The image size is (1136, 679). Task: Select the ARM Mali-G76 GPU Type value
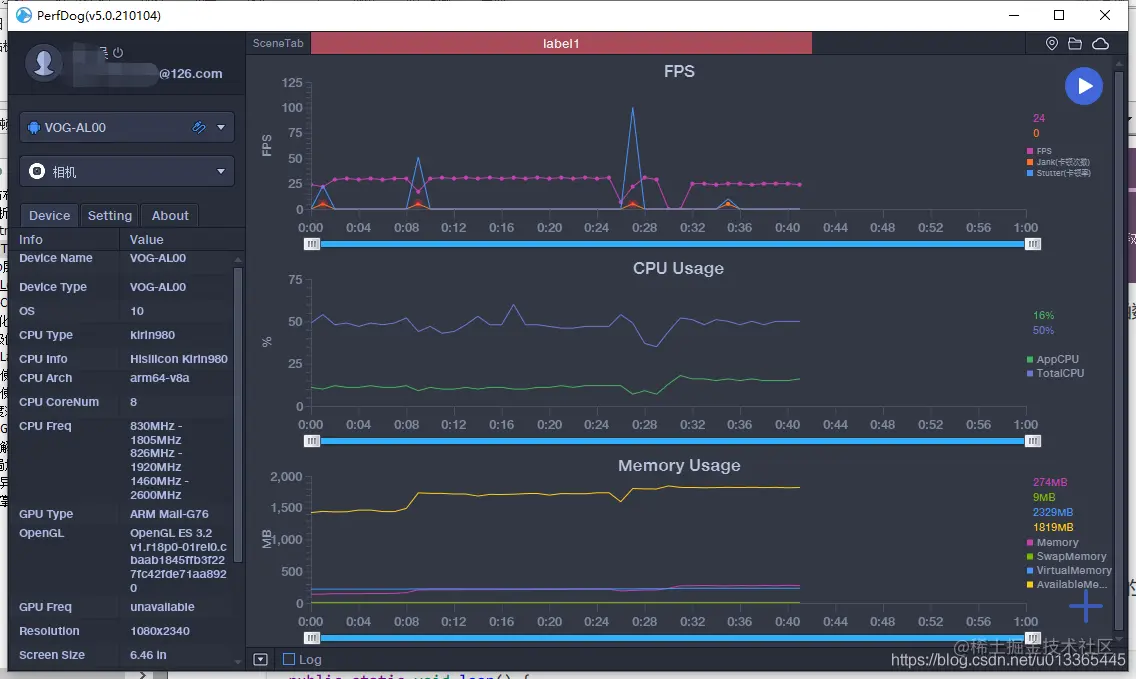(169, 514)
